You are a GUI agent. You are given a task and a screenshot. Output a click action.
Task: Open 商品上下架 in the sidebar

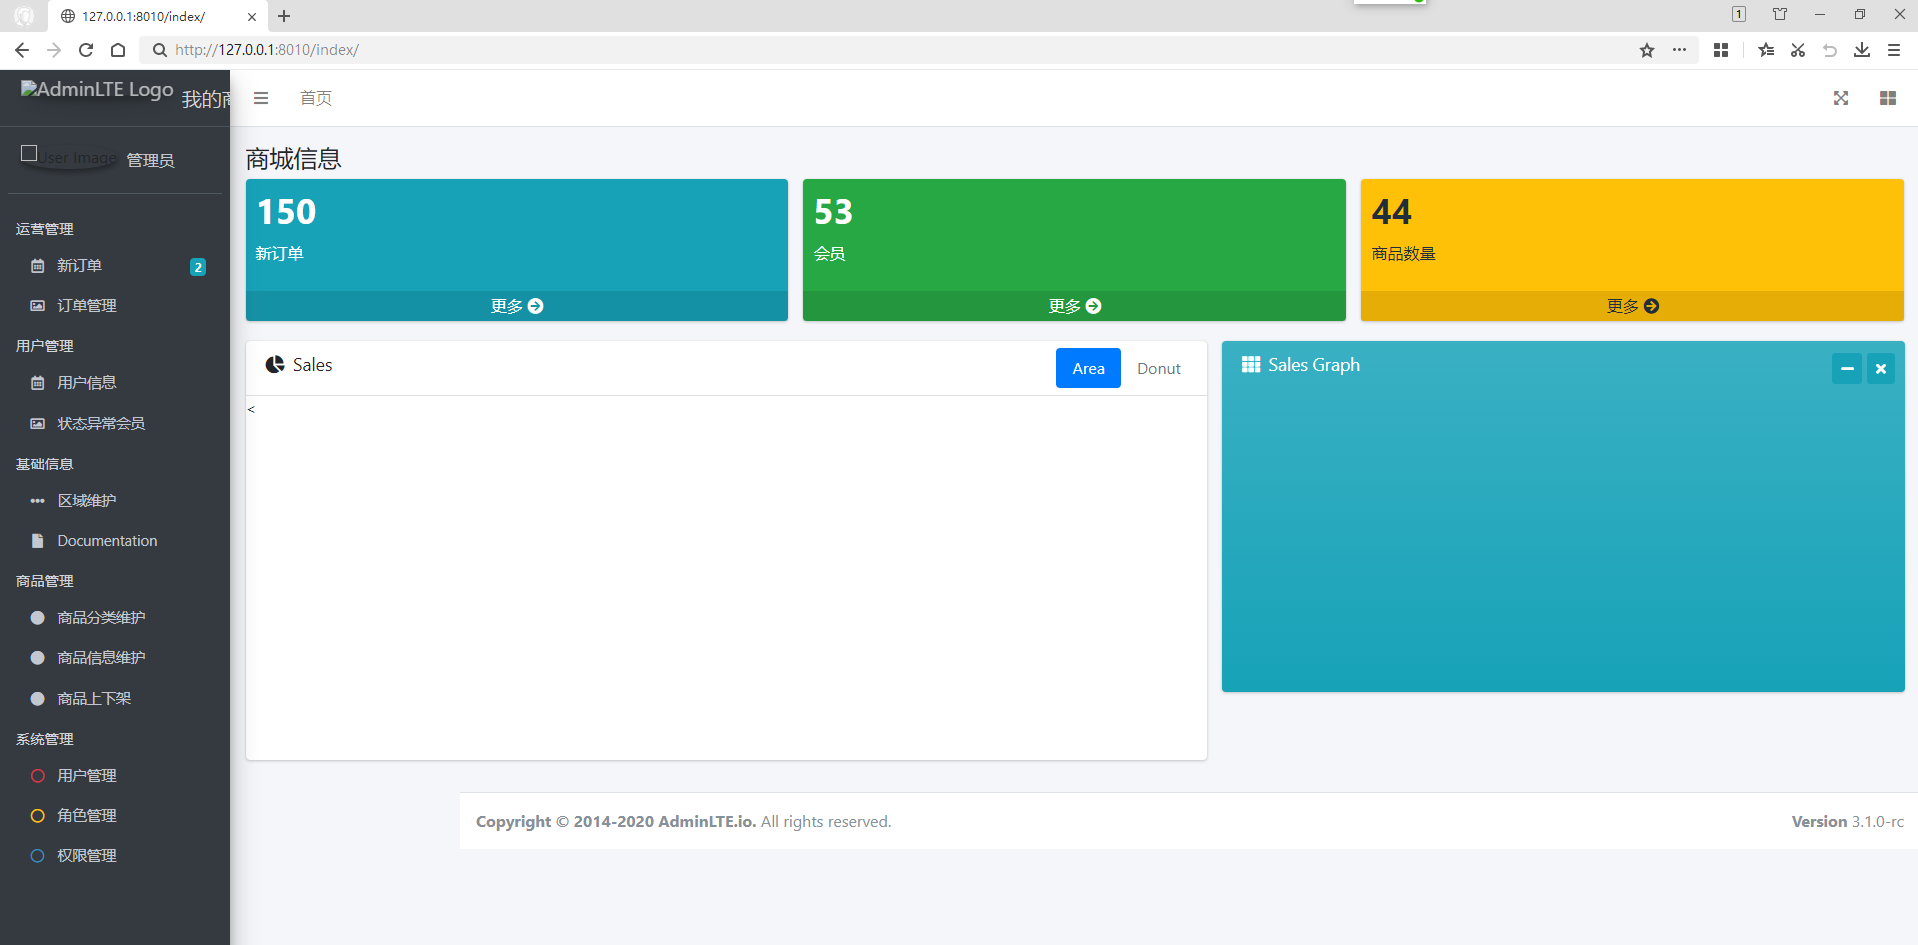tap(114, 699)
